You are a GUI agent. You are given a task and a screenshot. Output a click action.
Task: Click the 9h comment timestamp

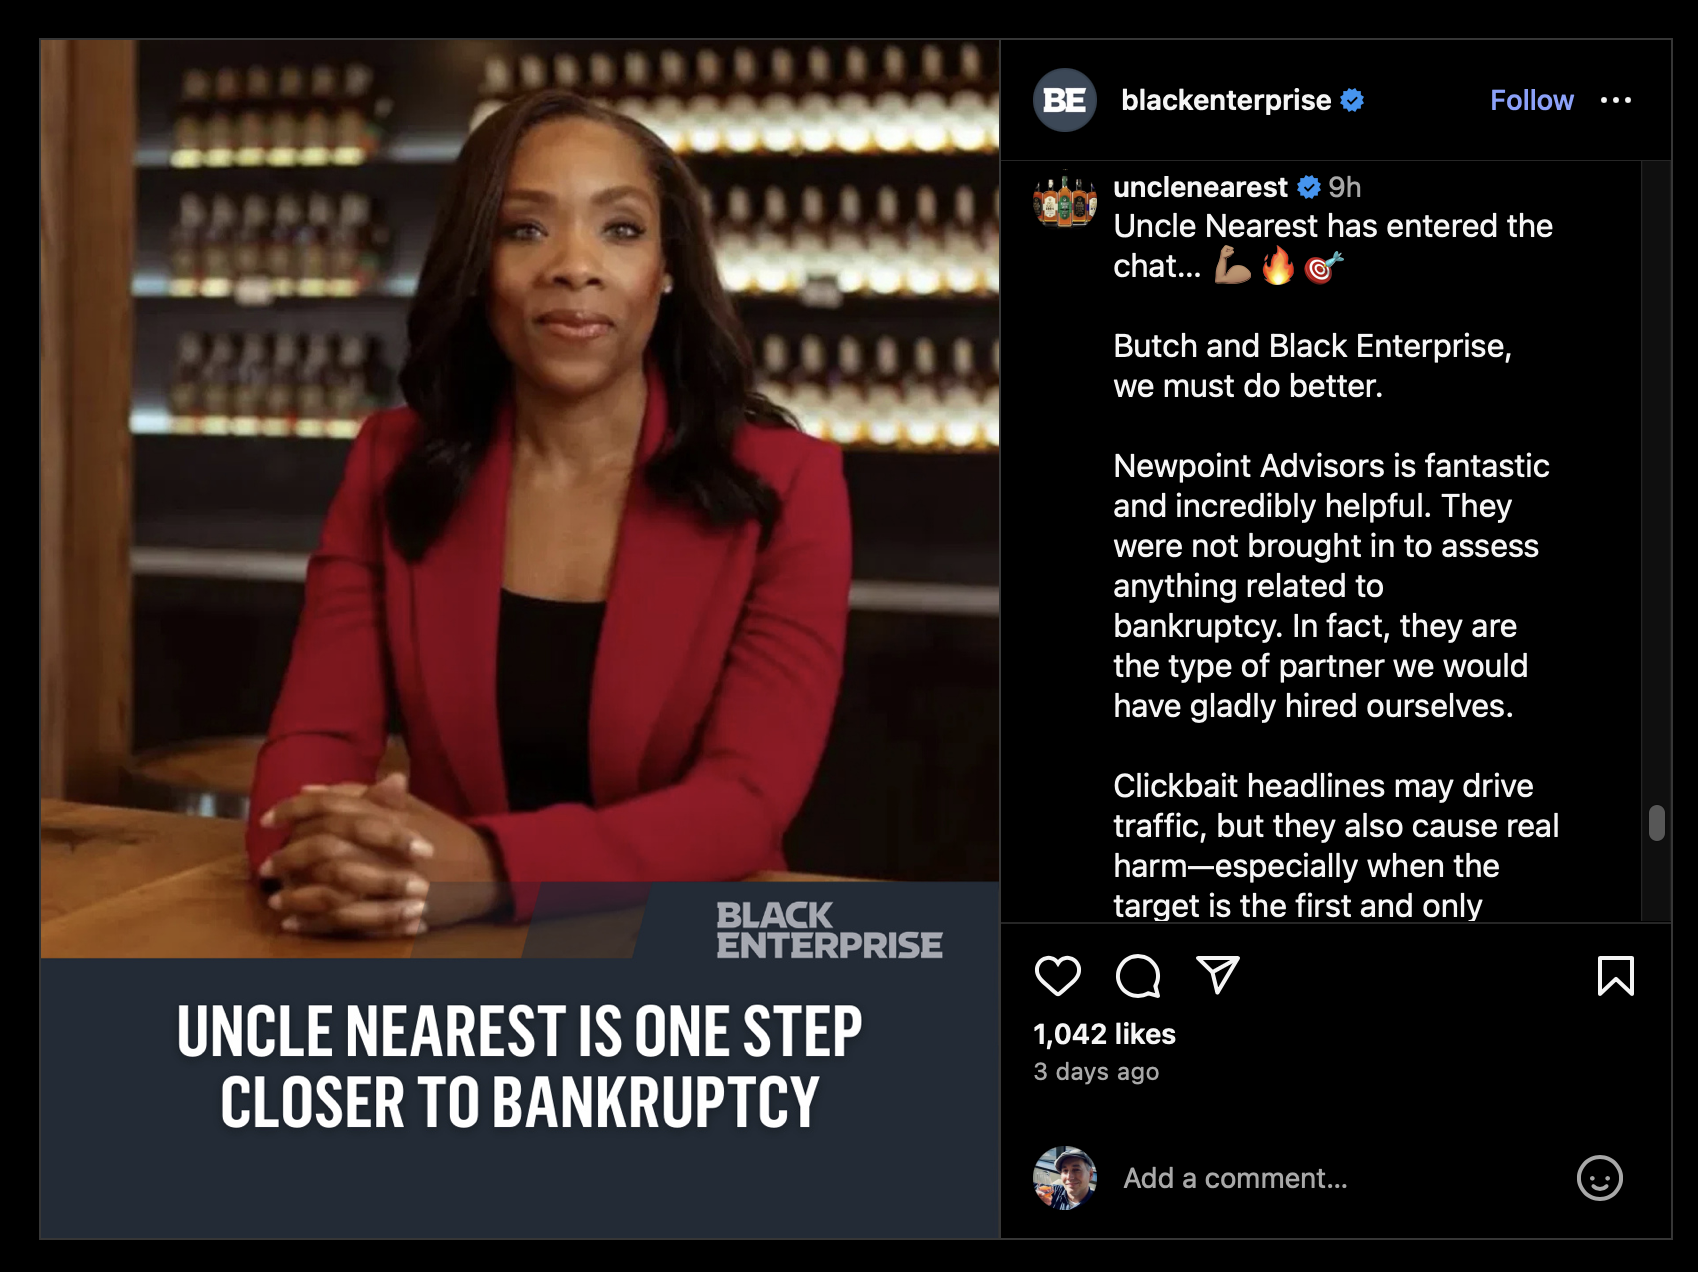tap(1345, 187)
